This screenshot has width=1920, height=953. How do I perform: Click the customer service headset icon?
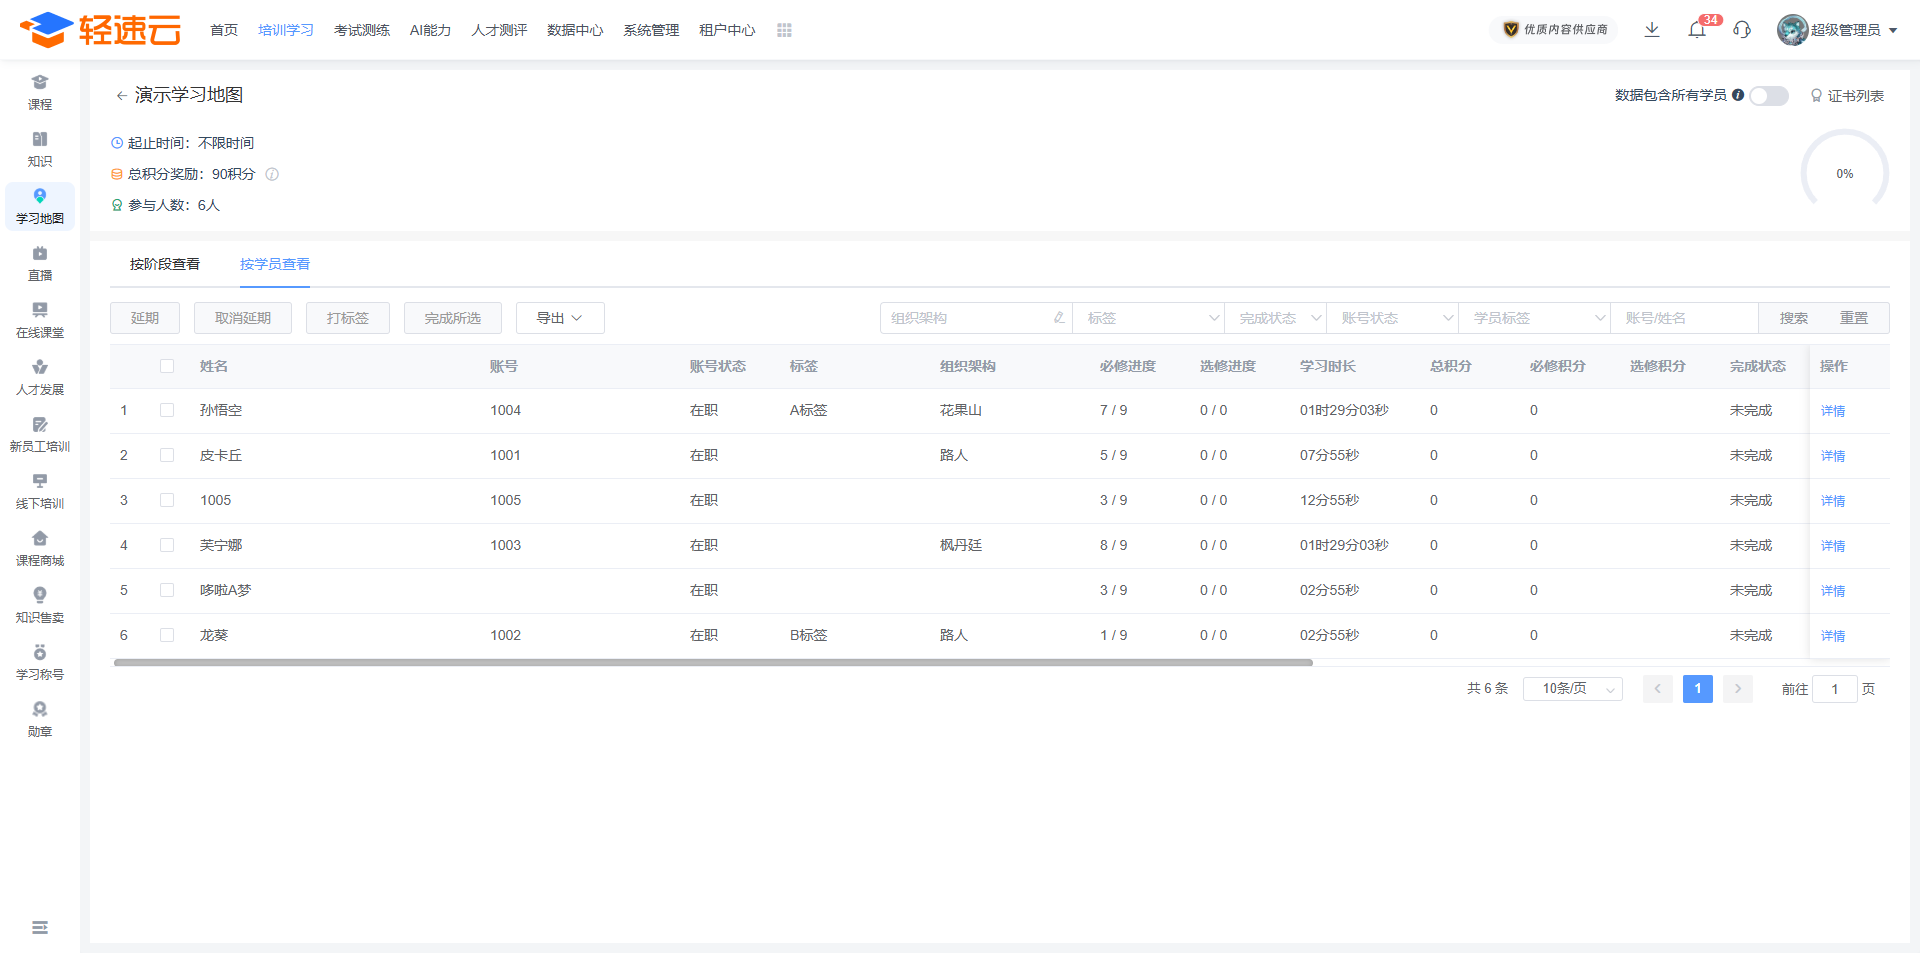[x=1742, y=30]
